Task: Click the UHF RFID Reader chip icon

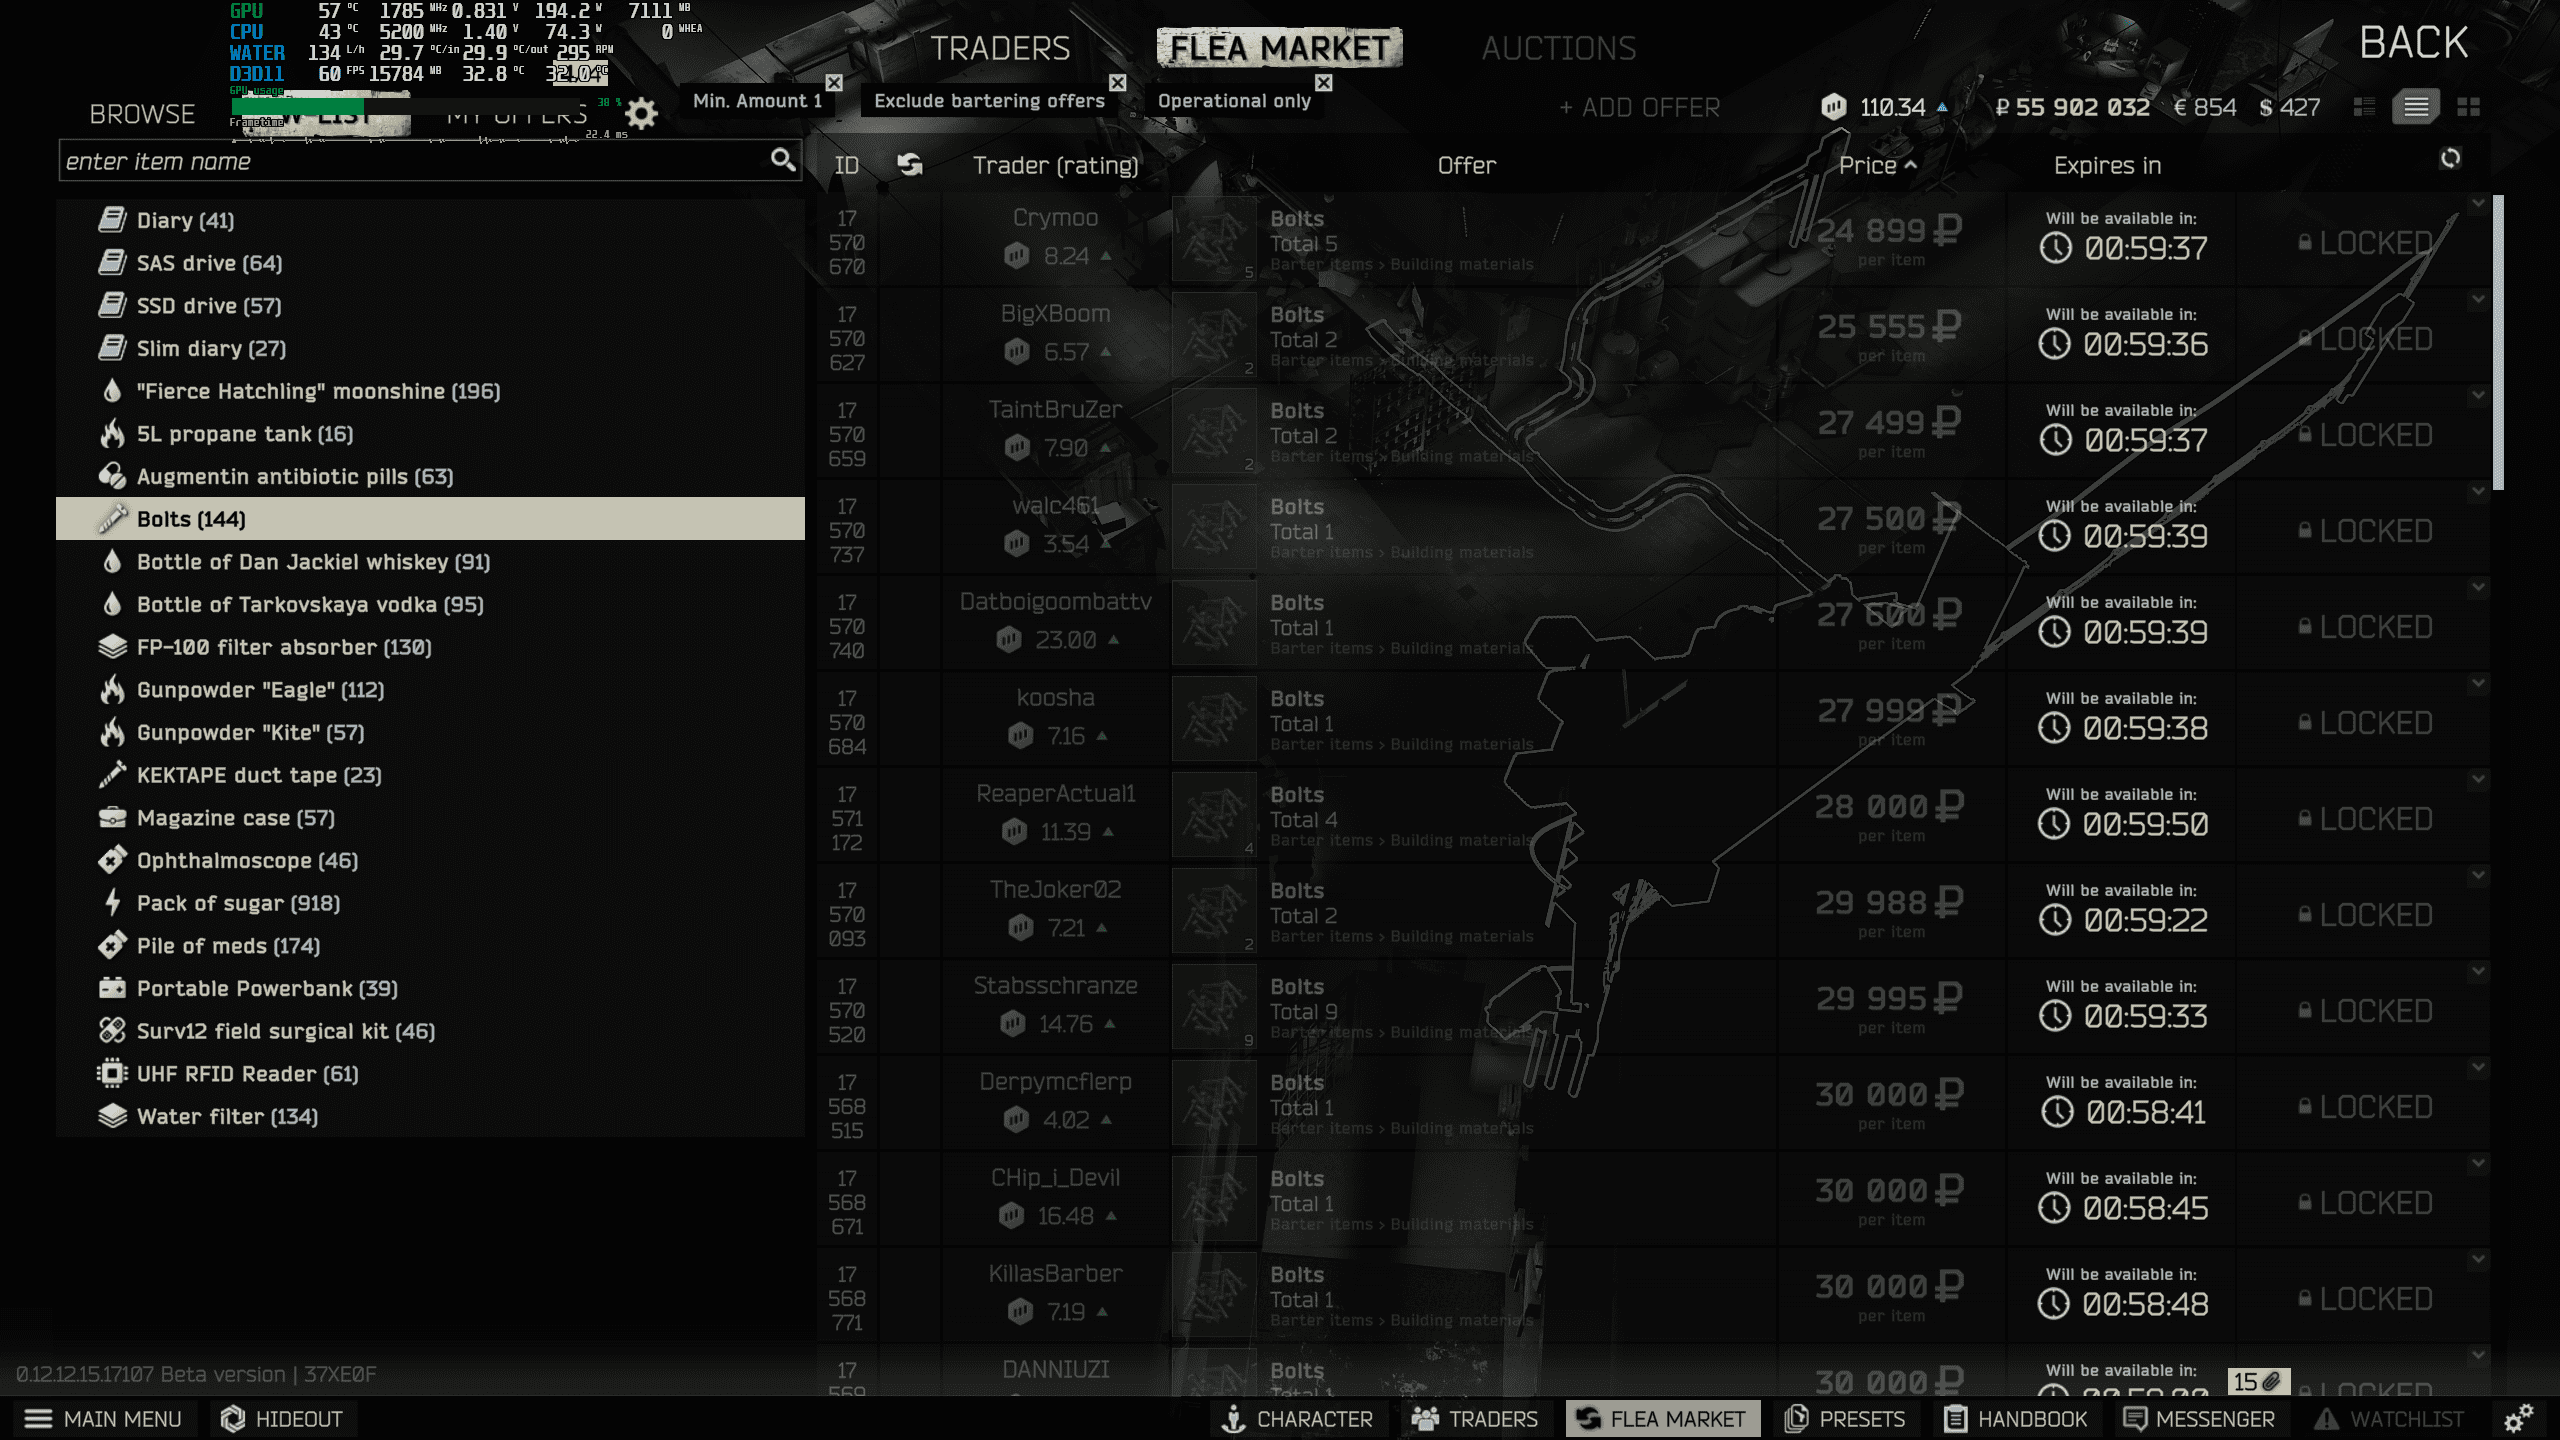Action: tap(112, 1074)
